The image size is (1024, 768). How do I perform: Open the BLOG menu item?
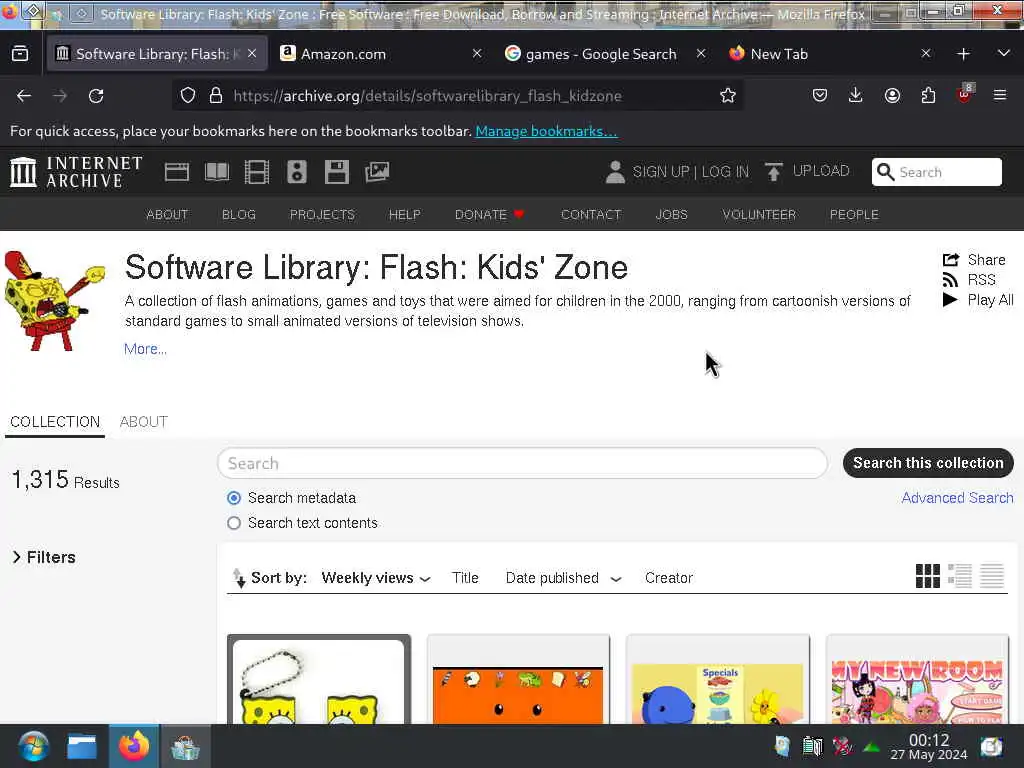[x=238, y=215]
